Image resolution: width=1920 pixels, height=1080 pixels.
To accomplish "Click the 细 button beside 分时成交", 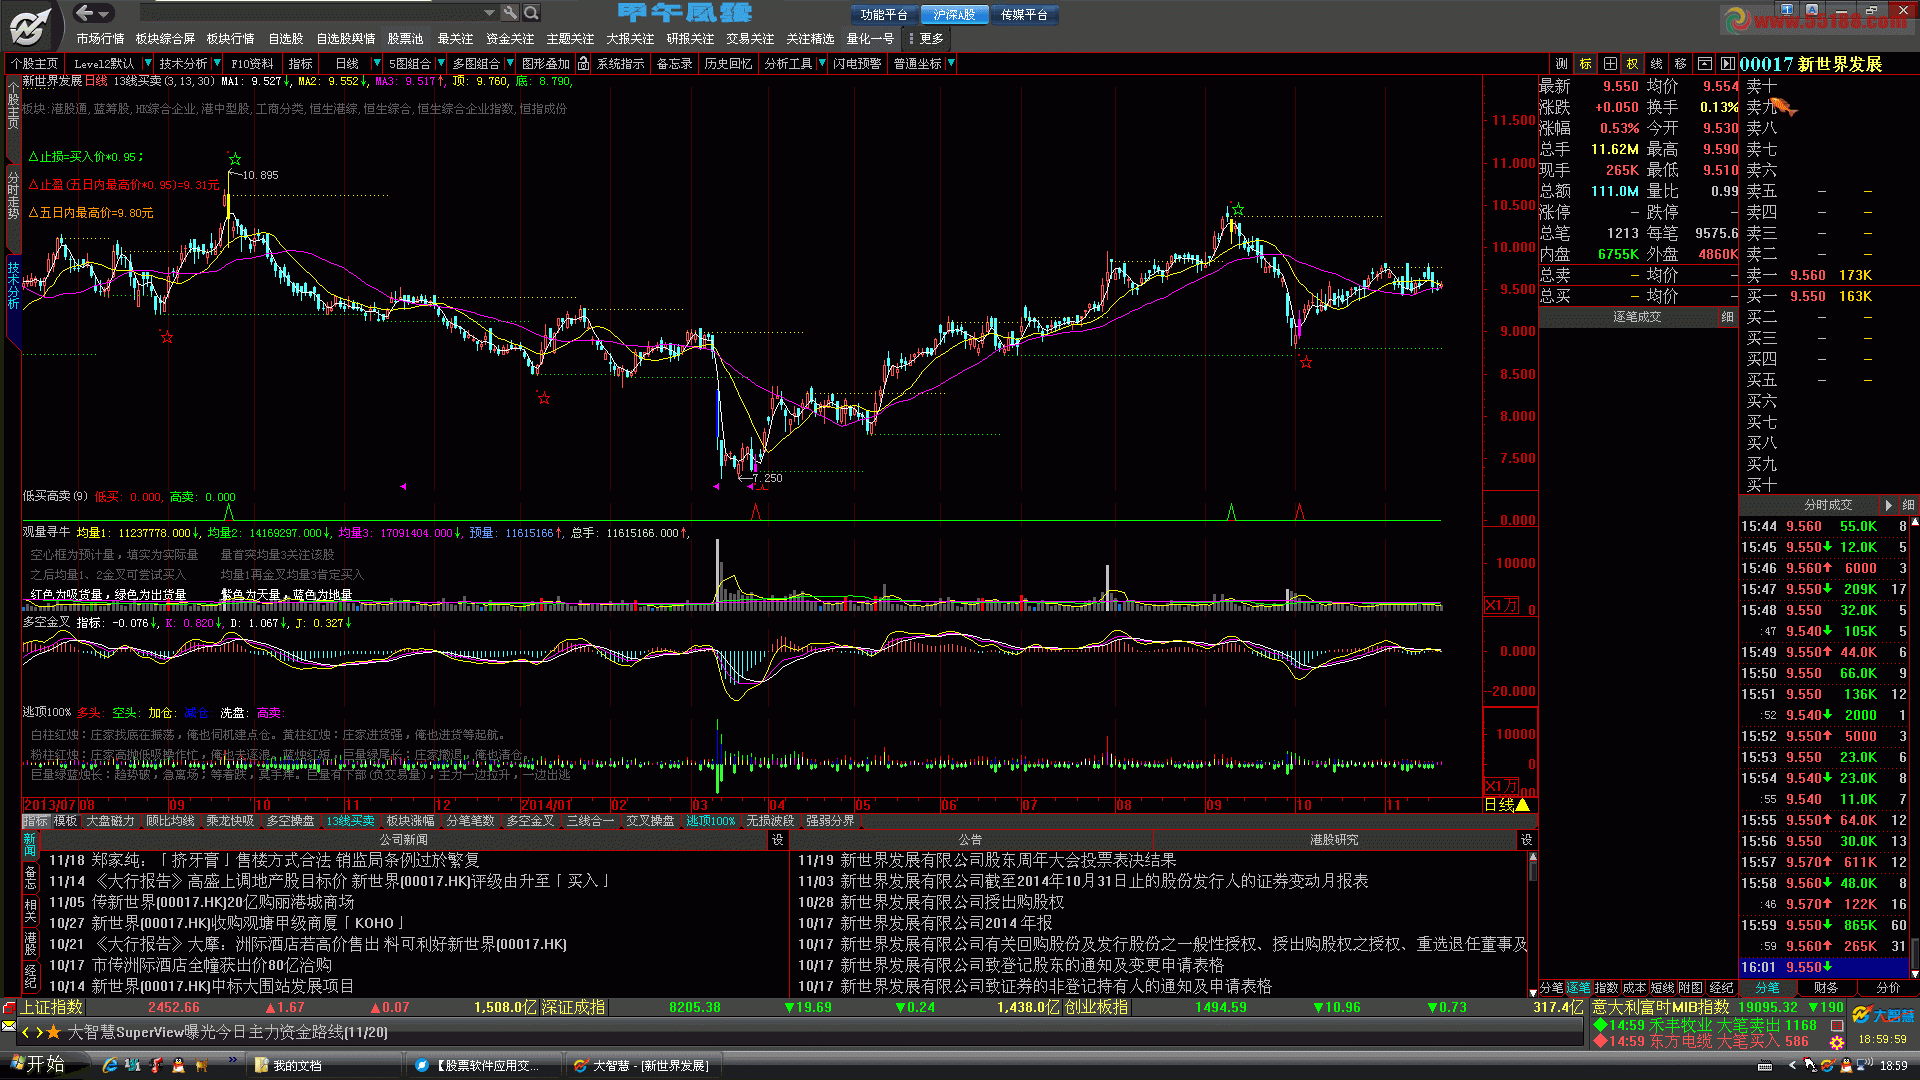I will (1908, 505).
